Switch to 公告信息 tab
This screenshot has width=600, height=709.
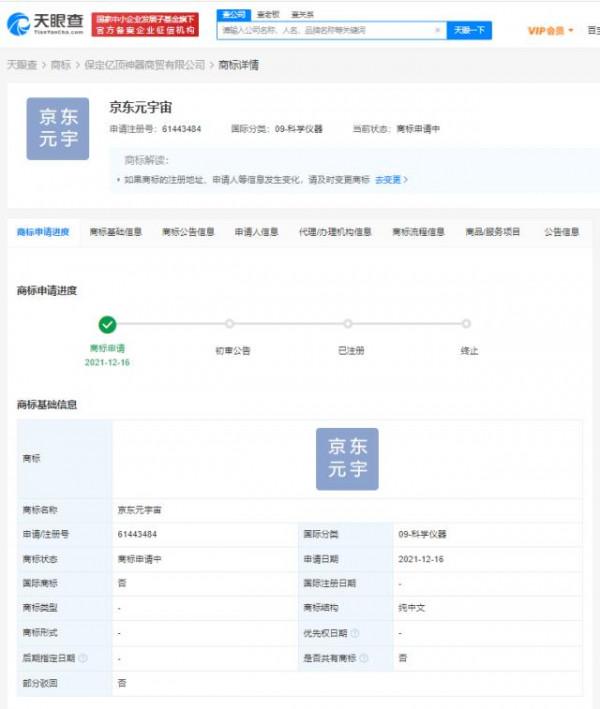(x=562, y=232)
